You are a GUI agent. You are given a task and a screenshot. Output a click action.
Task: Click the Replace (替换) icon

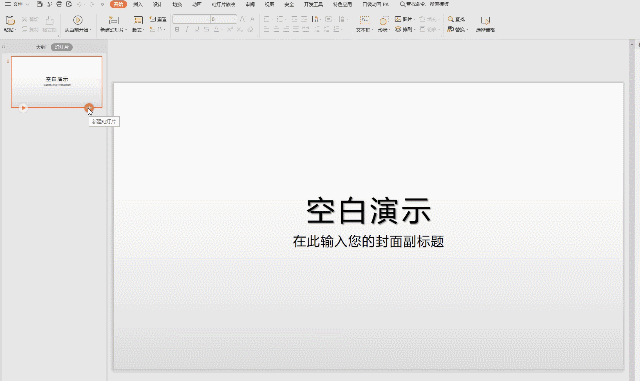pyautogui.click(x=451, y=29)
